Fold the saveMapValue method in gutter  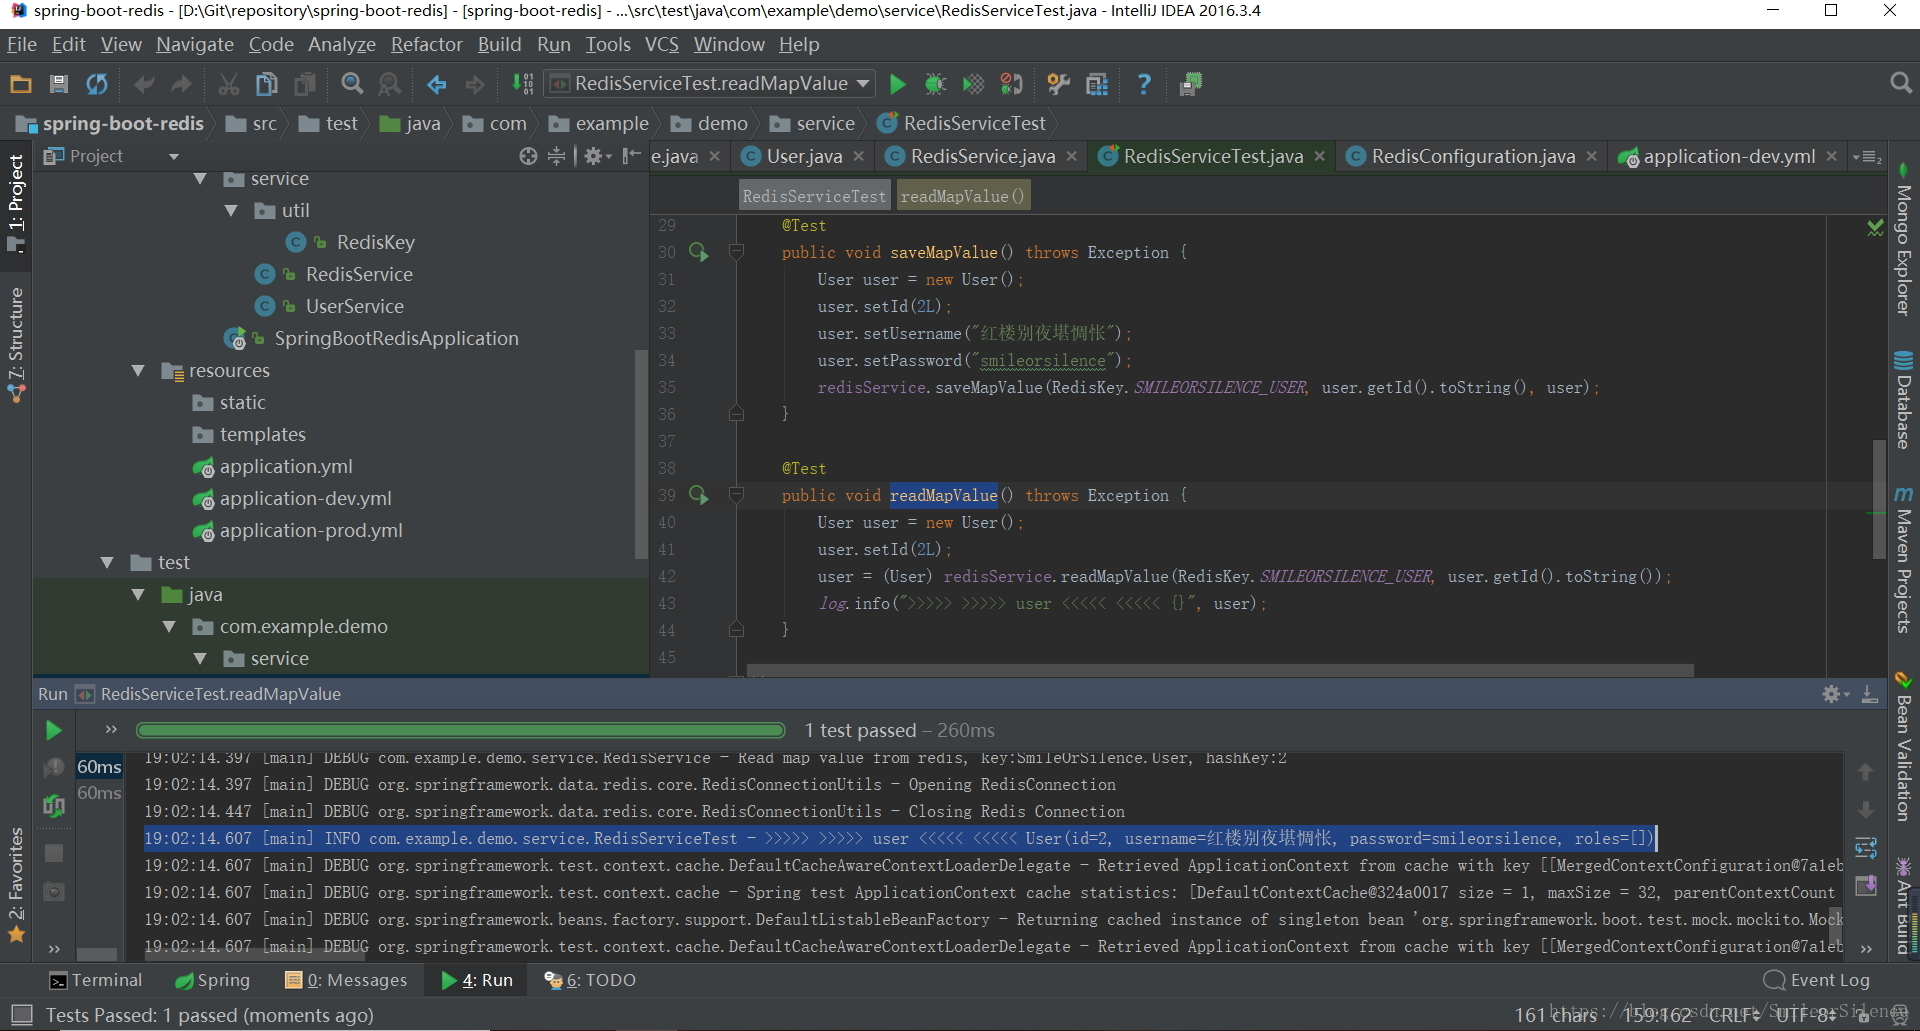pyautogui.click(x=736, y=252)
